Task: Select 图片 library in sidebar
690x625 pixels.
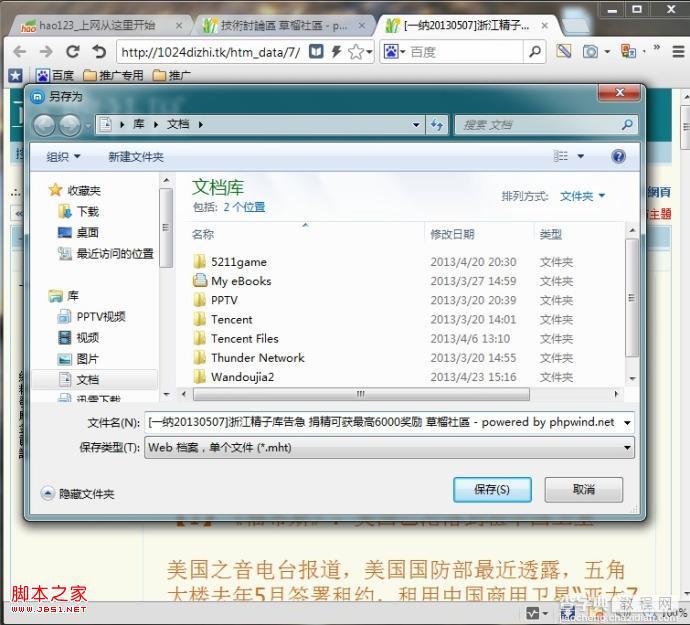Action: click(79, 359)
